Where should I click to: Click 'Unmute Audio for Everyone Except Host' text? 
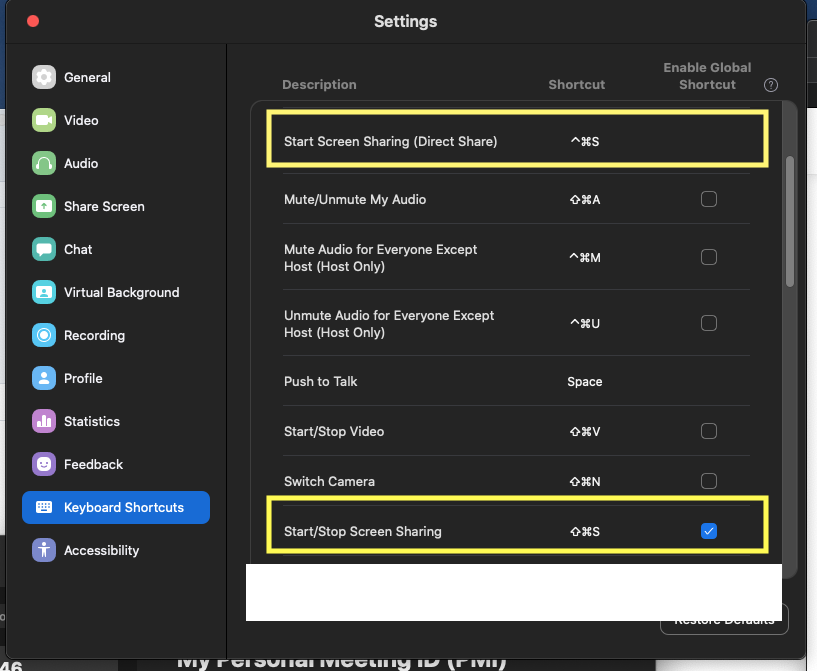[389, 324]
